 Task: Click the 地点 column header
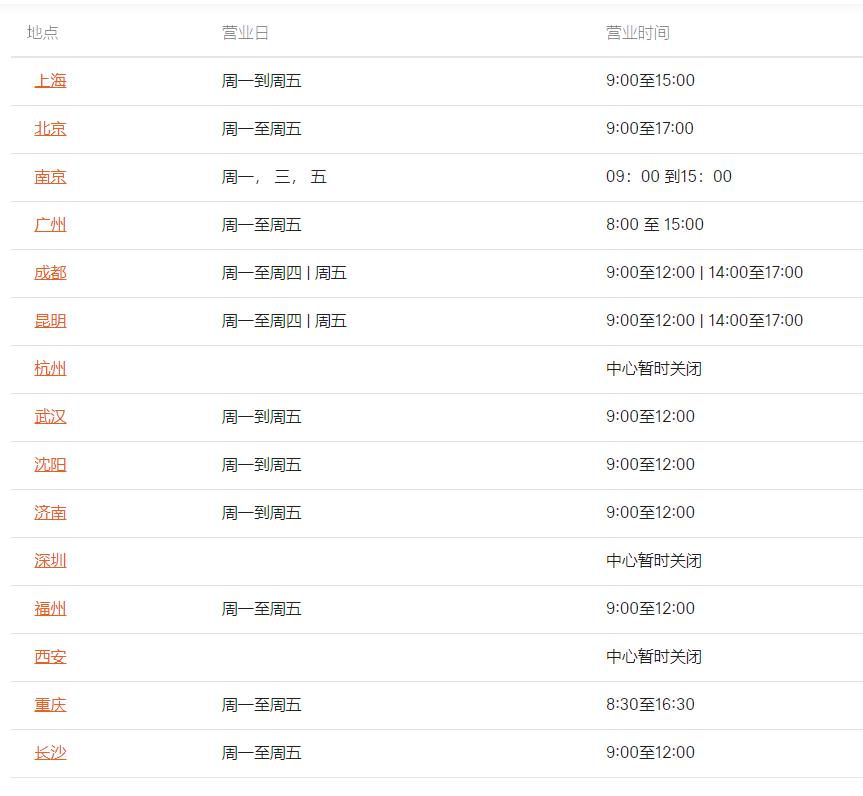pos(42,32)
